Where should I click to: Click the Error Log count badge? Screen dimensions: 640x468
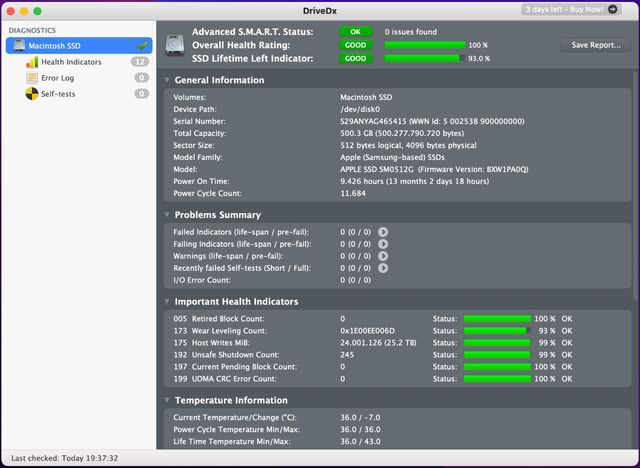coord(142,78)
